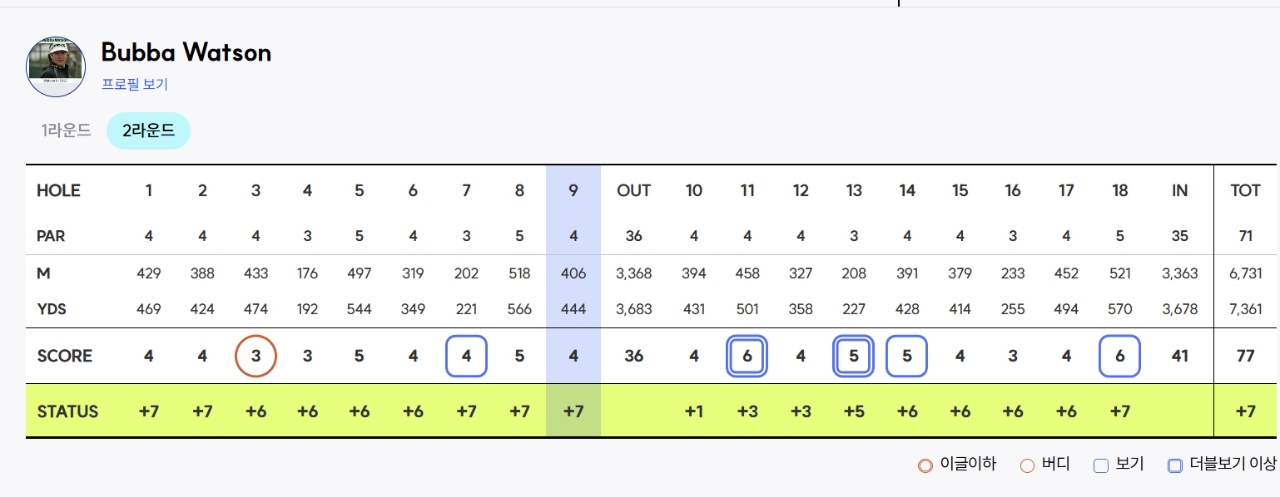Click the boxed score 6 on hole 18
The width and height of the screenshot is (1280, 497).
pyautogui.click(x=1119, y=356)
